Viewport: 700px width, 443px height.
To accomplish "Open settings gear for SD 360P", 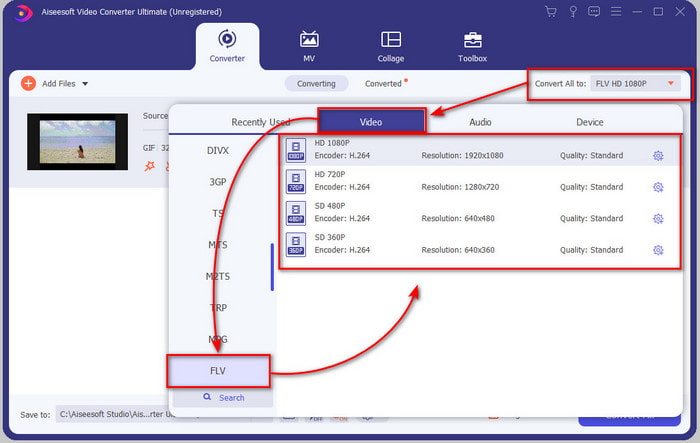I will tap(658, 250).
